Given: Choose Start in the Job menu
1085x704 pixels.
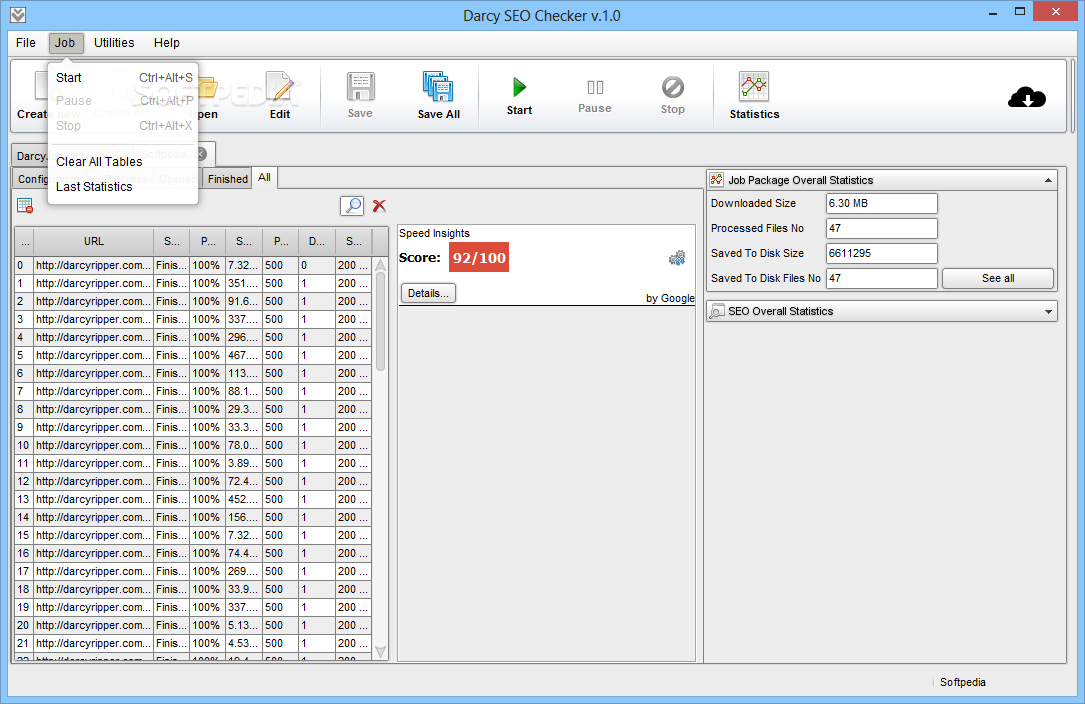Looking at the screenshot, I should point(123,78).
